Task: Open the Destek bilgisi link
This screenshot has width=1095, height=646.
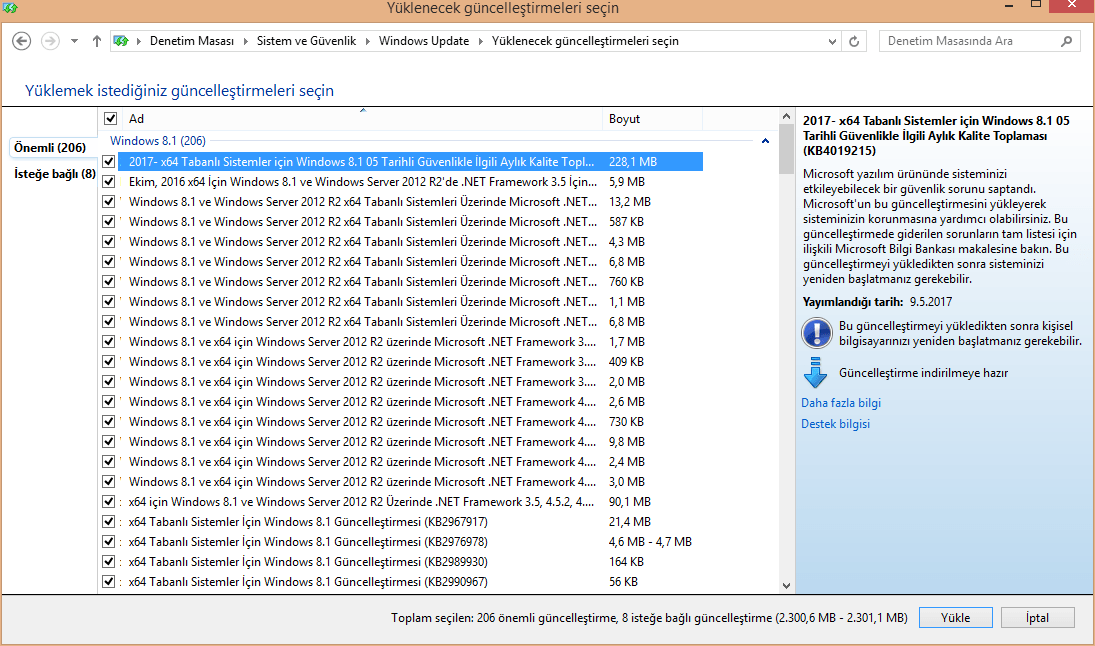Action: [835, 424]
